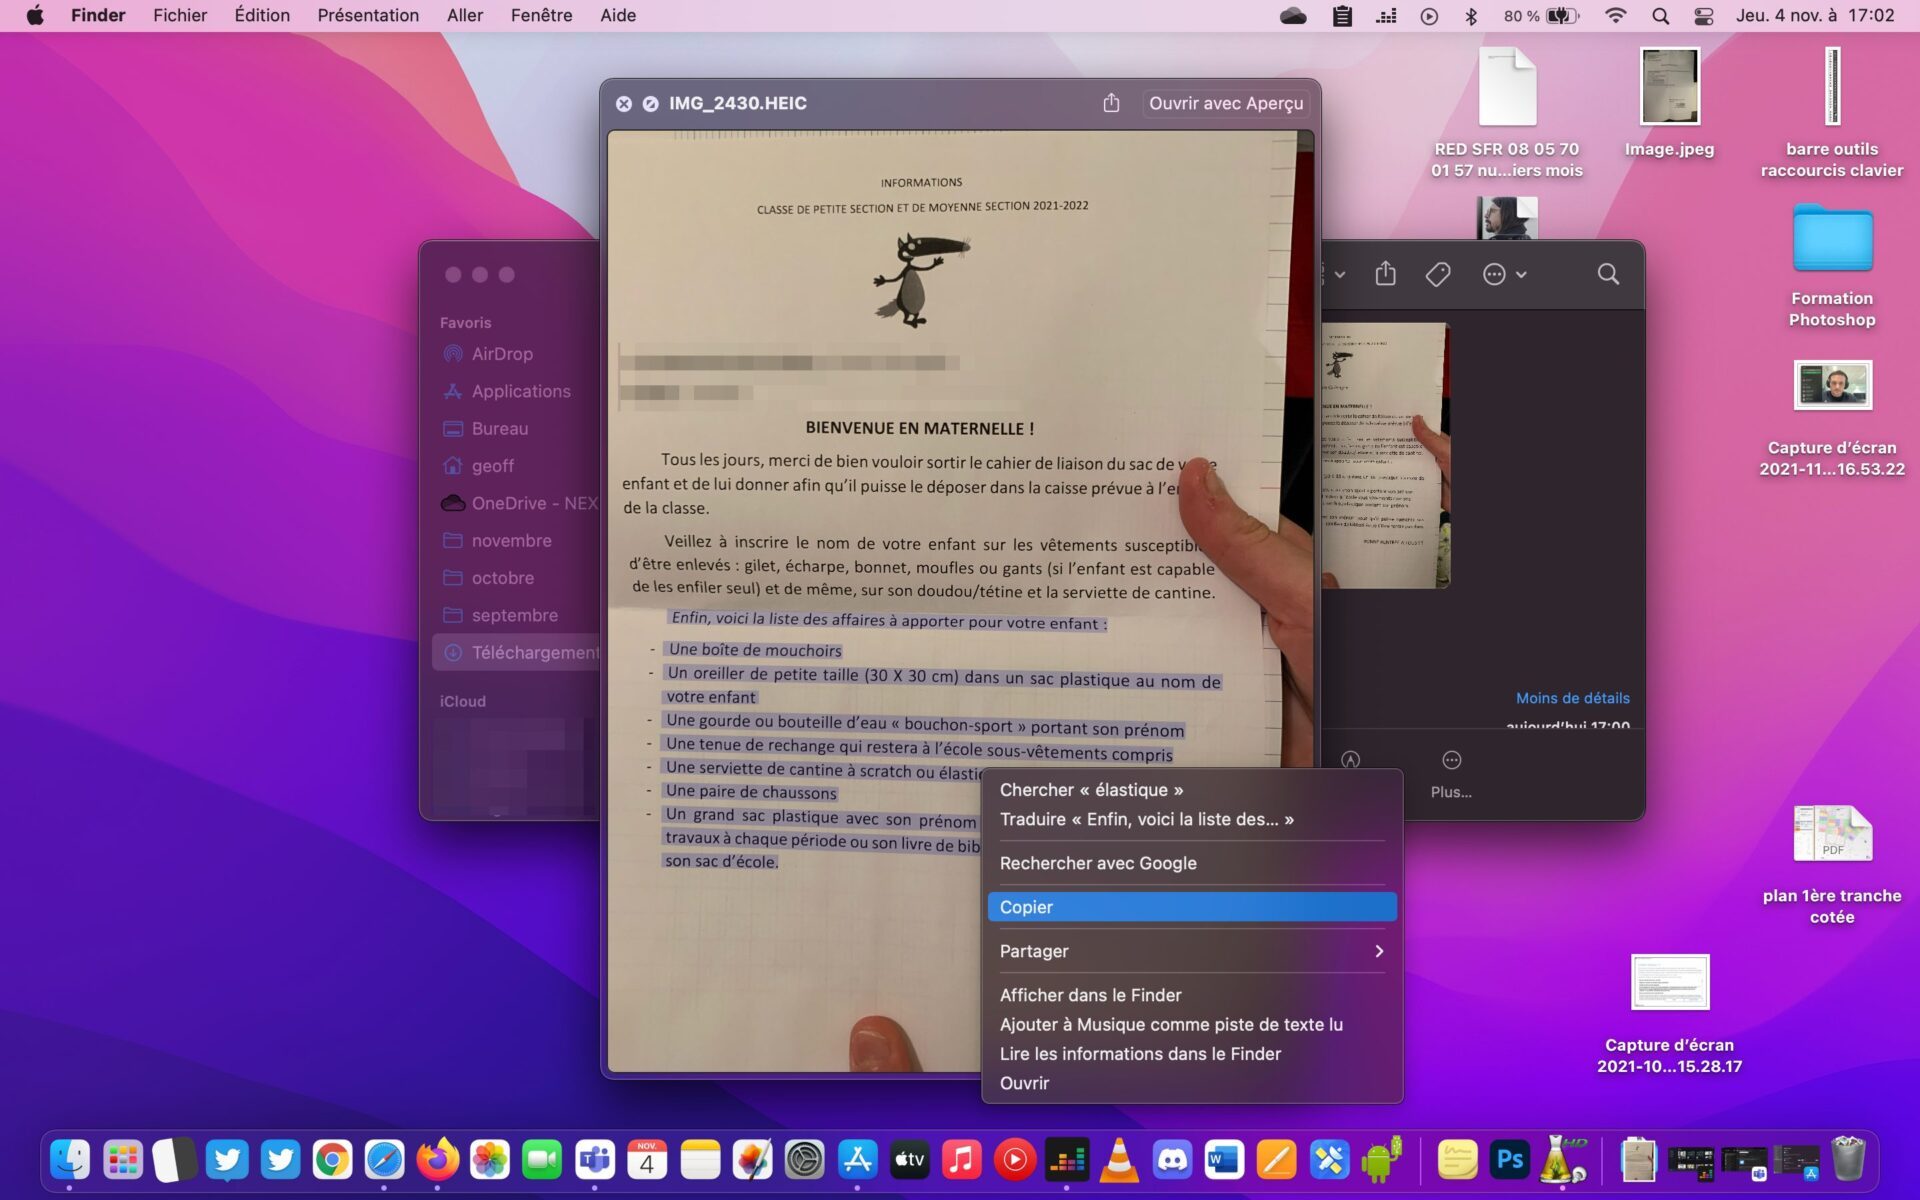This screenshot has height=1200, width=1920.
Task: Open the Apple menu
Action: [35, 15]
